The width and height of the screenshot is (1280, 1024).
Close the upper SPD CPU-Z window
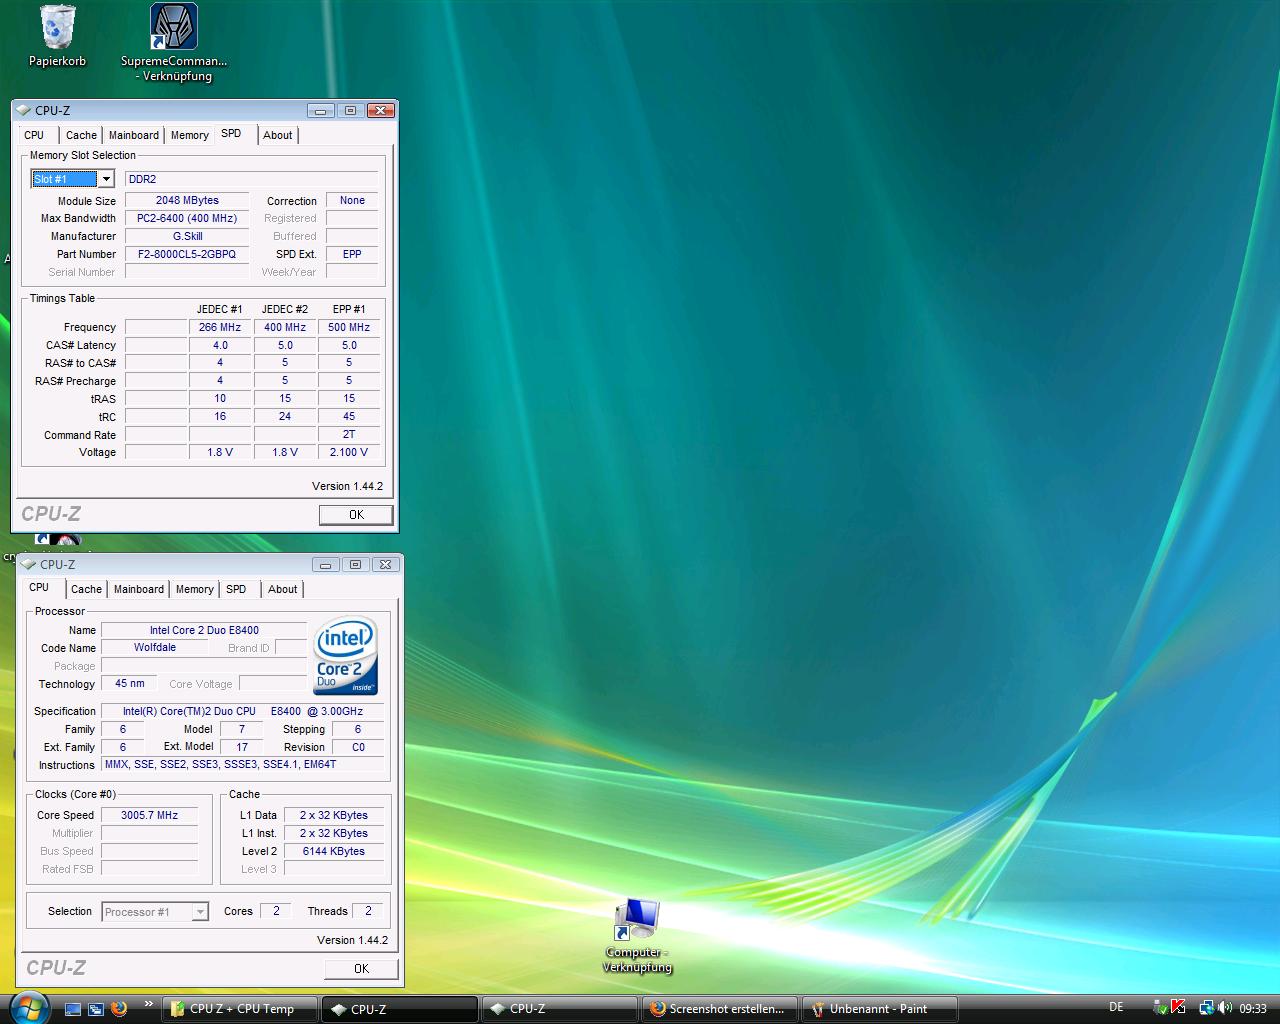tap(380, 110)
